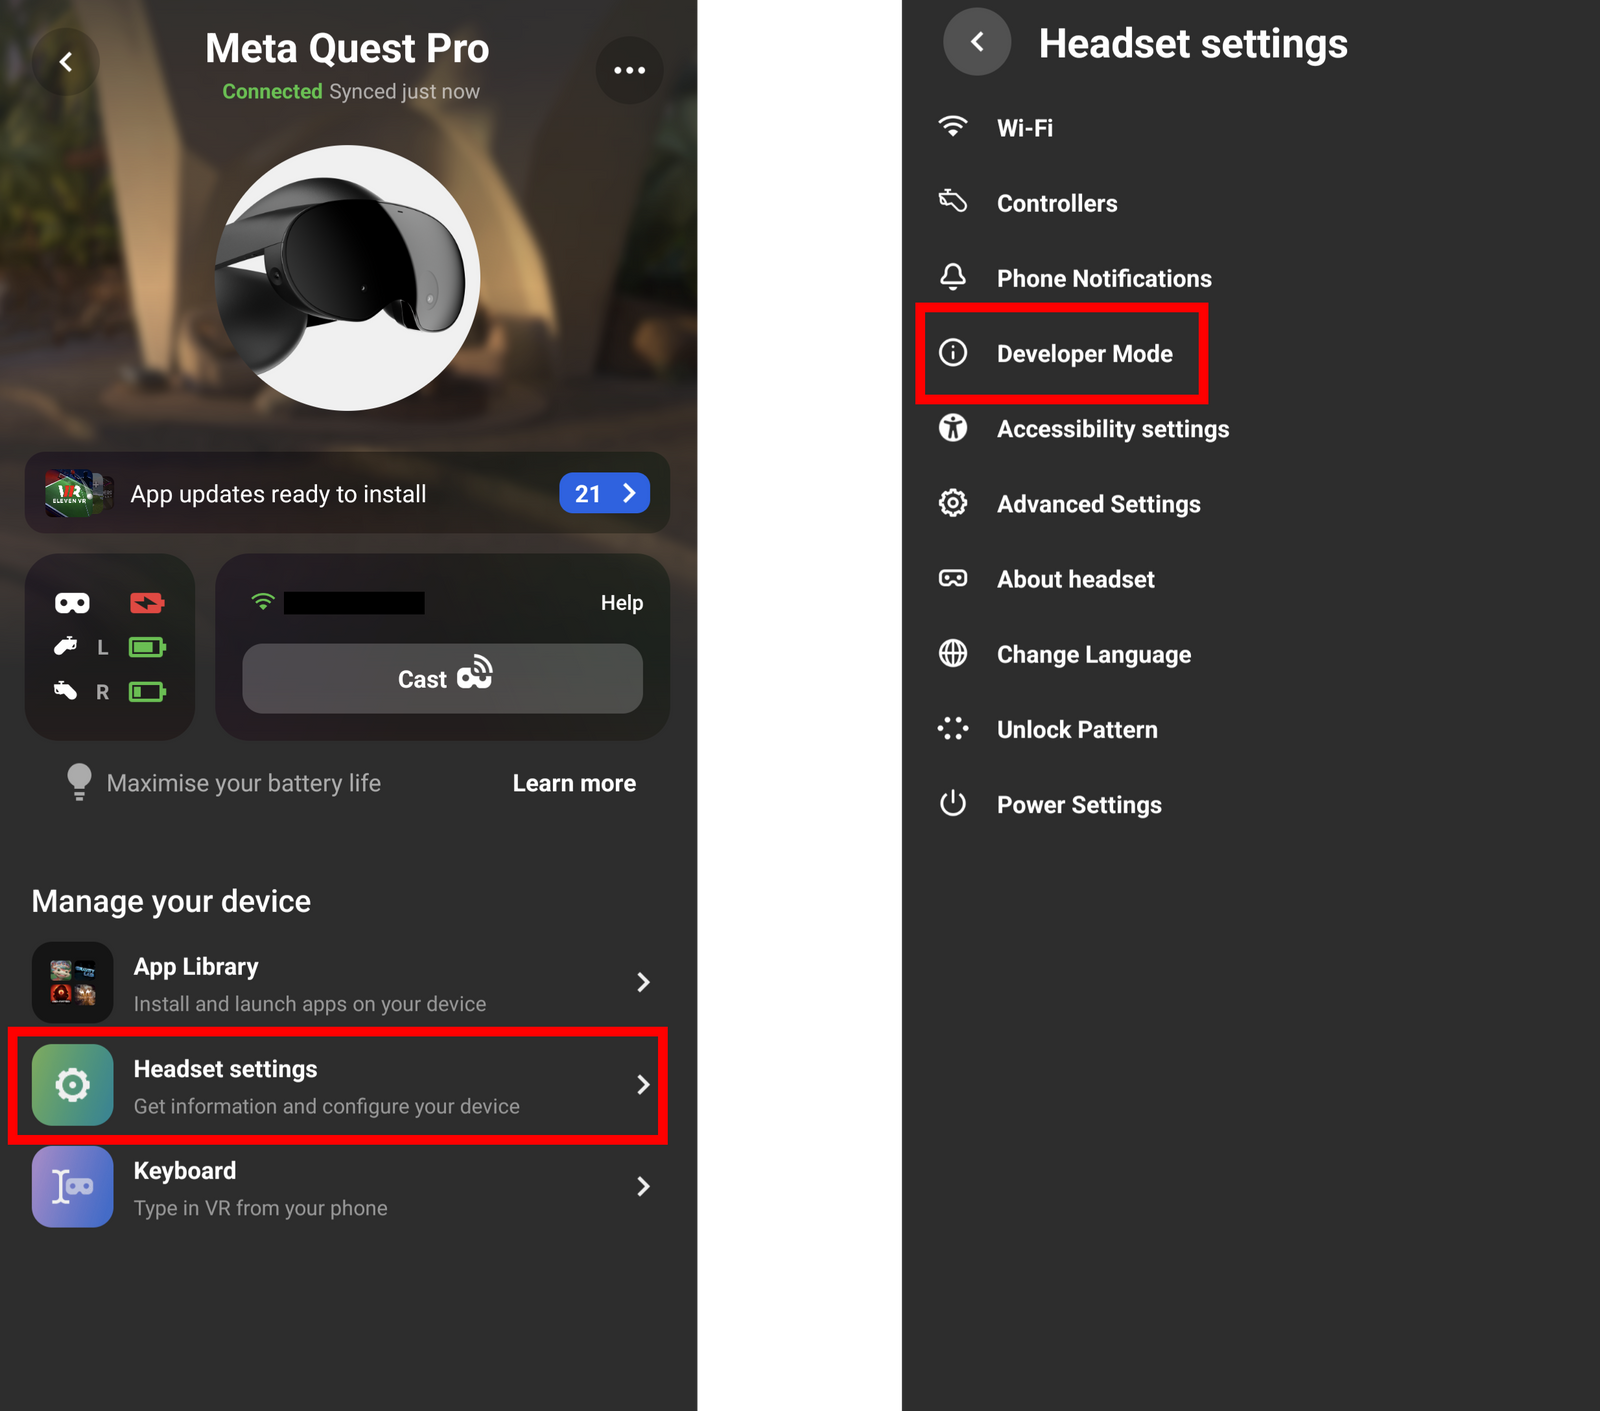Go back from Headset settings
The width and height of the screenshot is (1600, 1411).
(x=977, y=42)
